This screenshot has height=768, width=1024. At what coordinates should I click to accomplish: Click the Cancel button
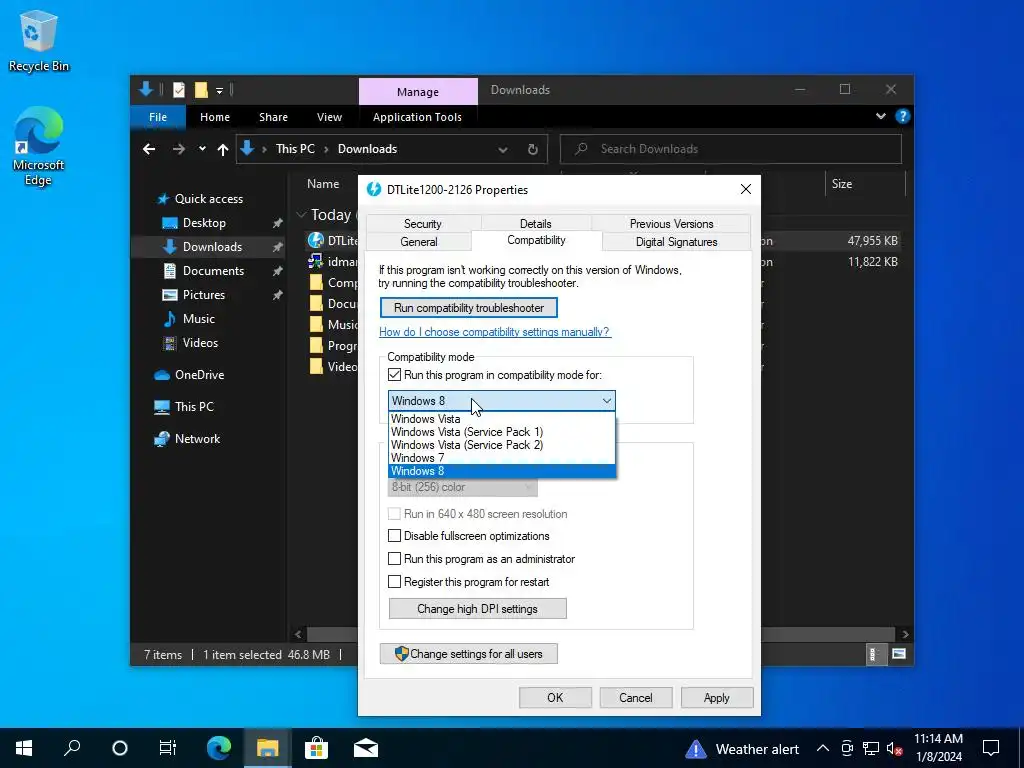pos(635,697)
